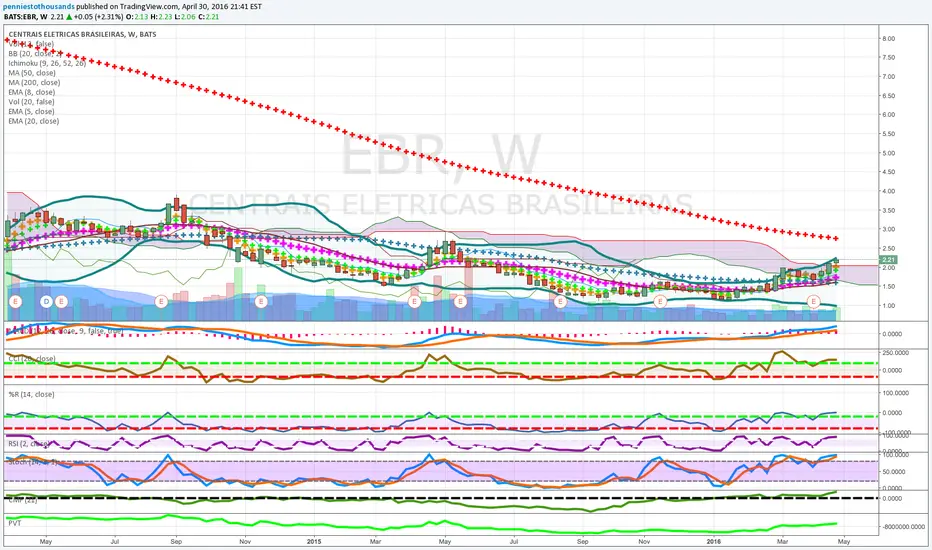This screenshot has width=932, height=550.
Task: Click the green 2.21 current price tag
Action: point(888,260)
